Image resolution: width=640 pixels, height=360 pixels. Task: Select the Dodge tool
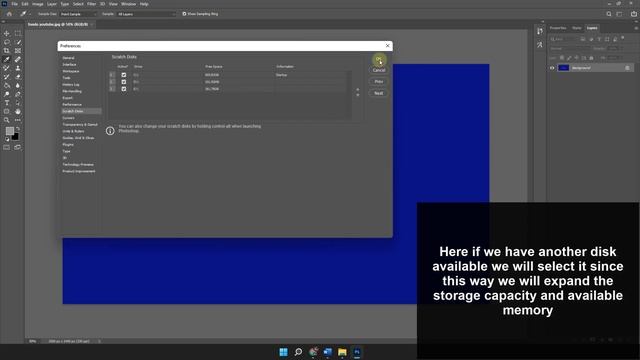click(x=7, y=94)
